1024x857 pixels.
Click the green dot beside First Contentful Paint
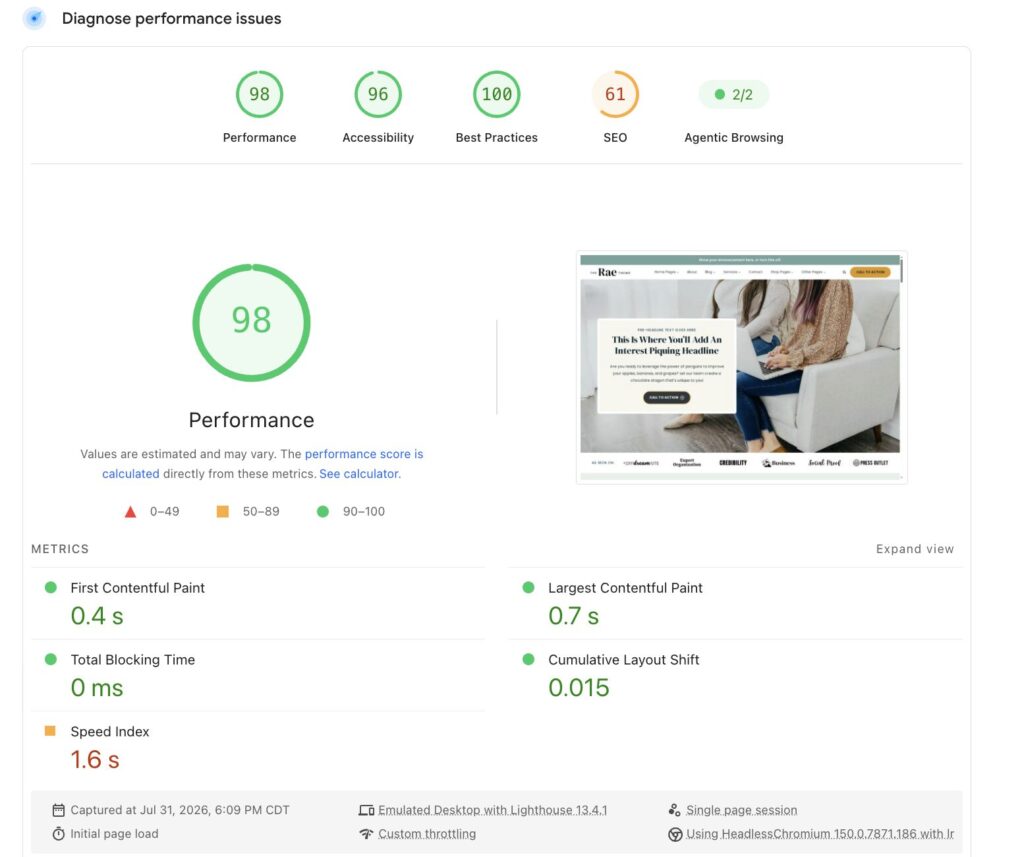pos(50,587)
